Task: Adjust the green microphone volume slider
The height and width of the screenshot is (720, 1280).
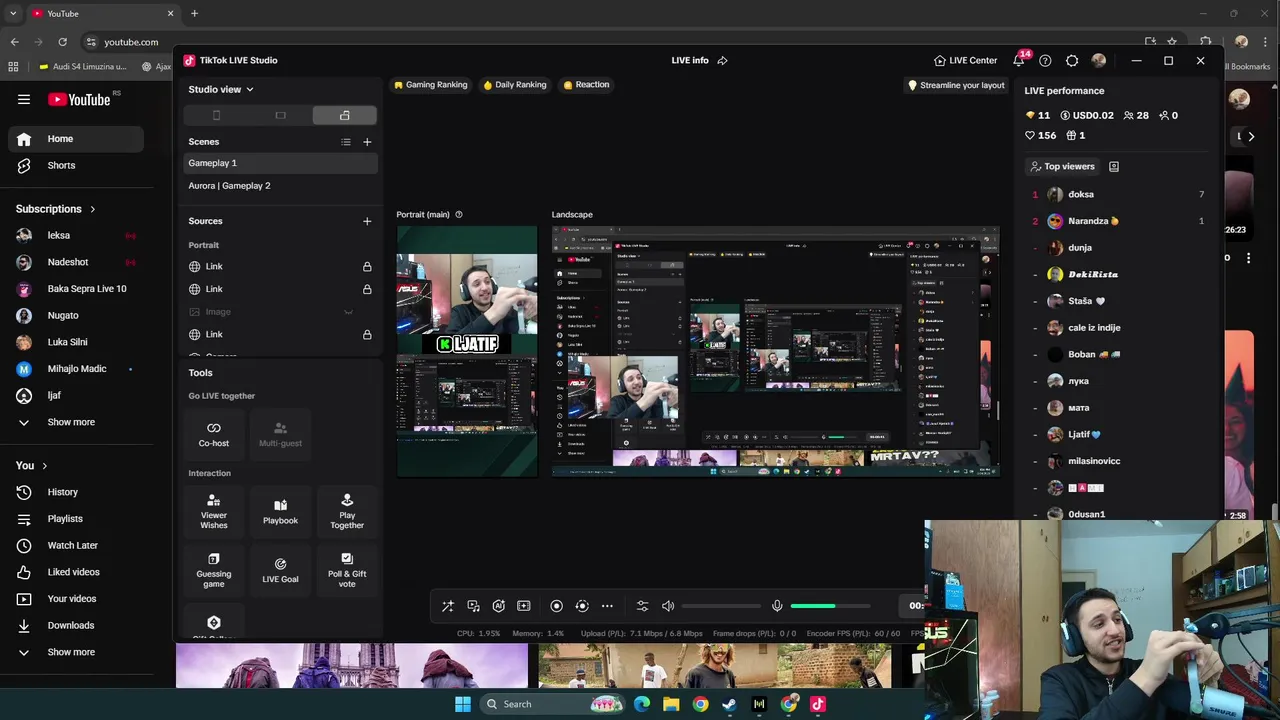Action: (830, 606)
